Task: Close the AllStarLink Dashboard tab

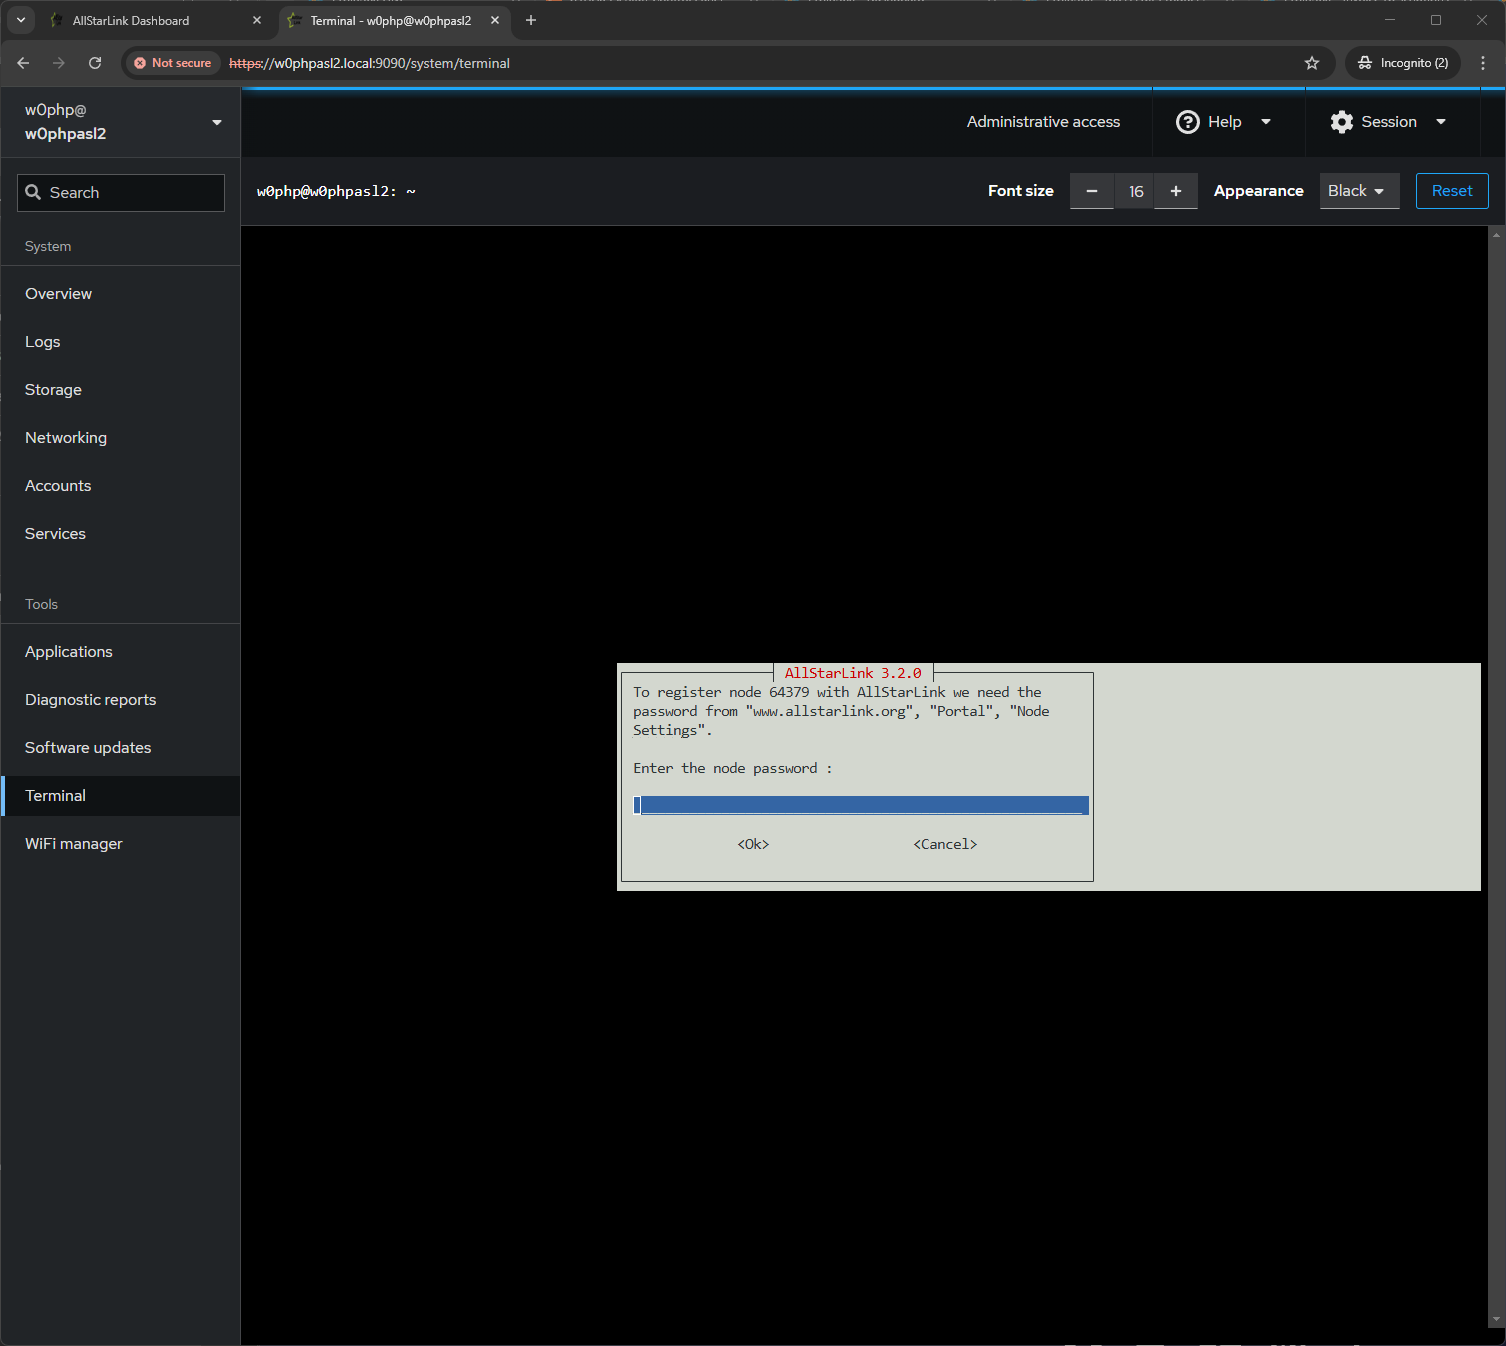Action: tap(257, 20)
